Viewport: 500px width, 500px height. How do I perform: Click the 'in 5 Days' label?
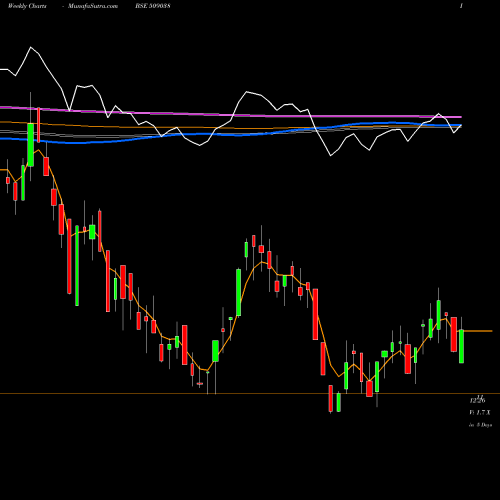(480, 425)
